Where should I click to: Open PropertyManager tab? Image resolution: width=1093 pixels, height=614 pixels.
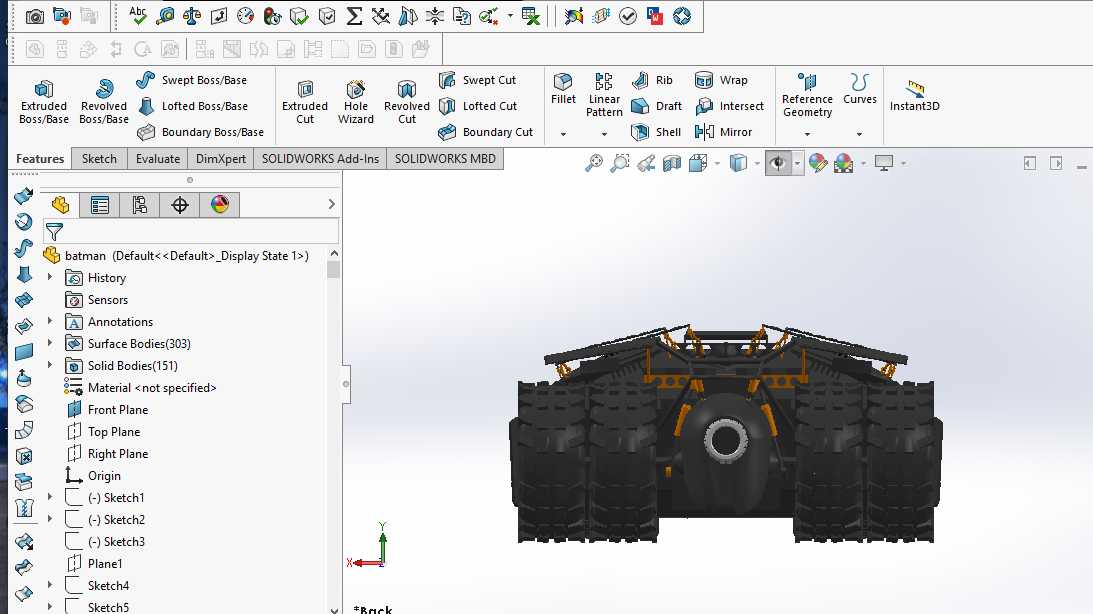point(100,205)
